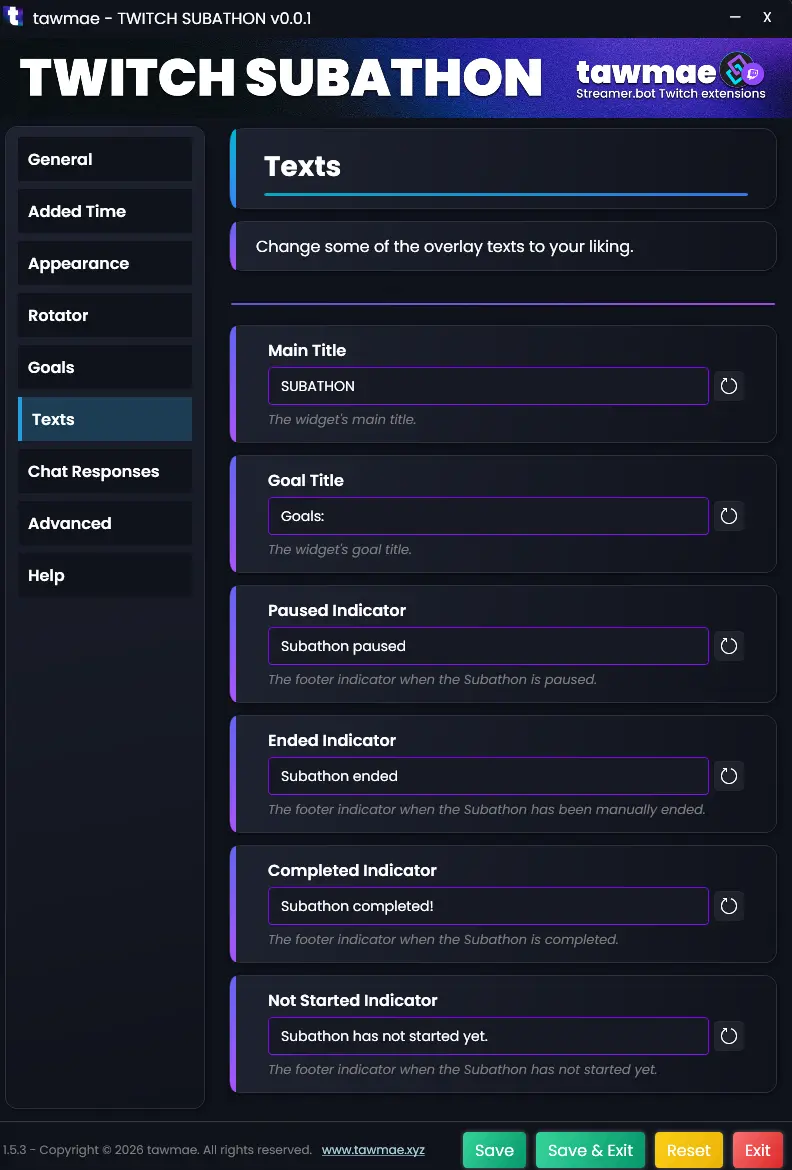
Task: Open the General settings tab
Action: click(105, 160)
